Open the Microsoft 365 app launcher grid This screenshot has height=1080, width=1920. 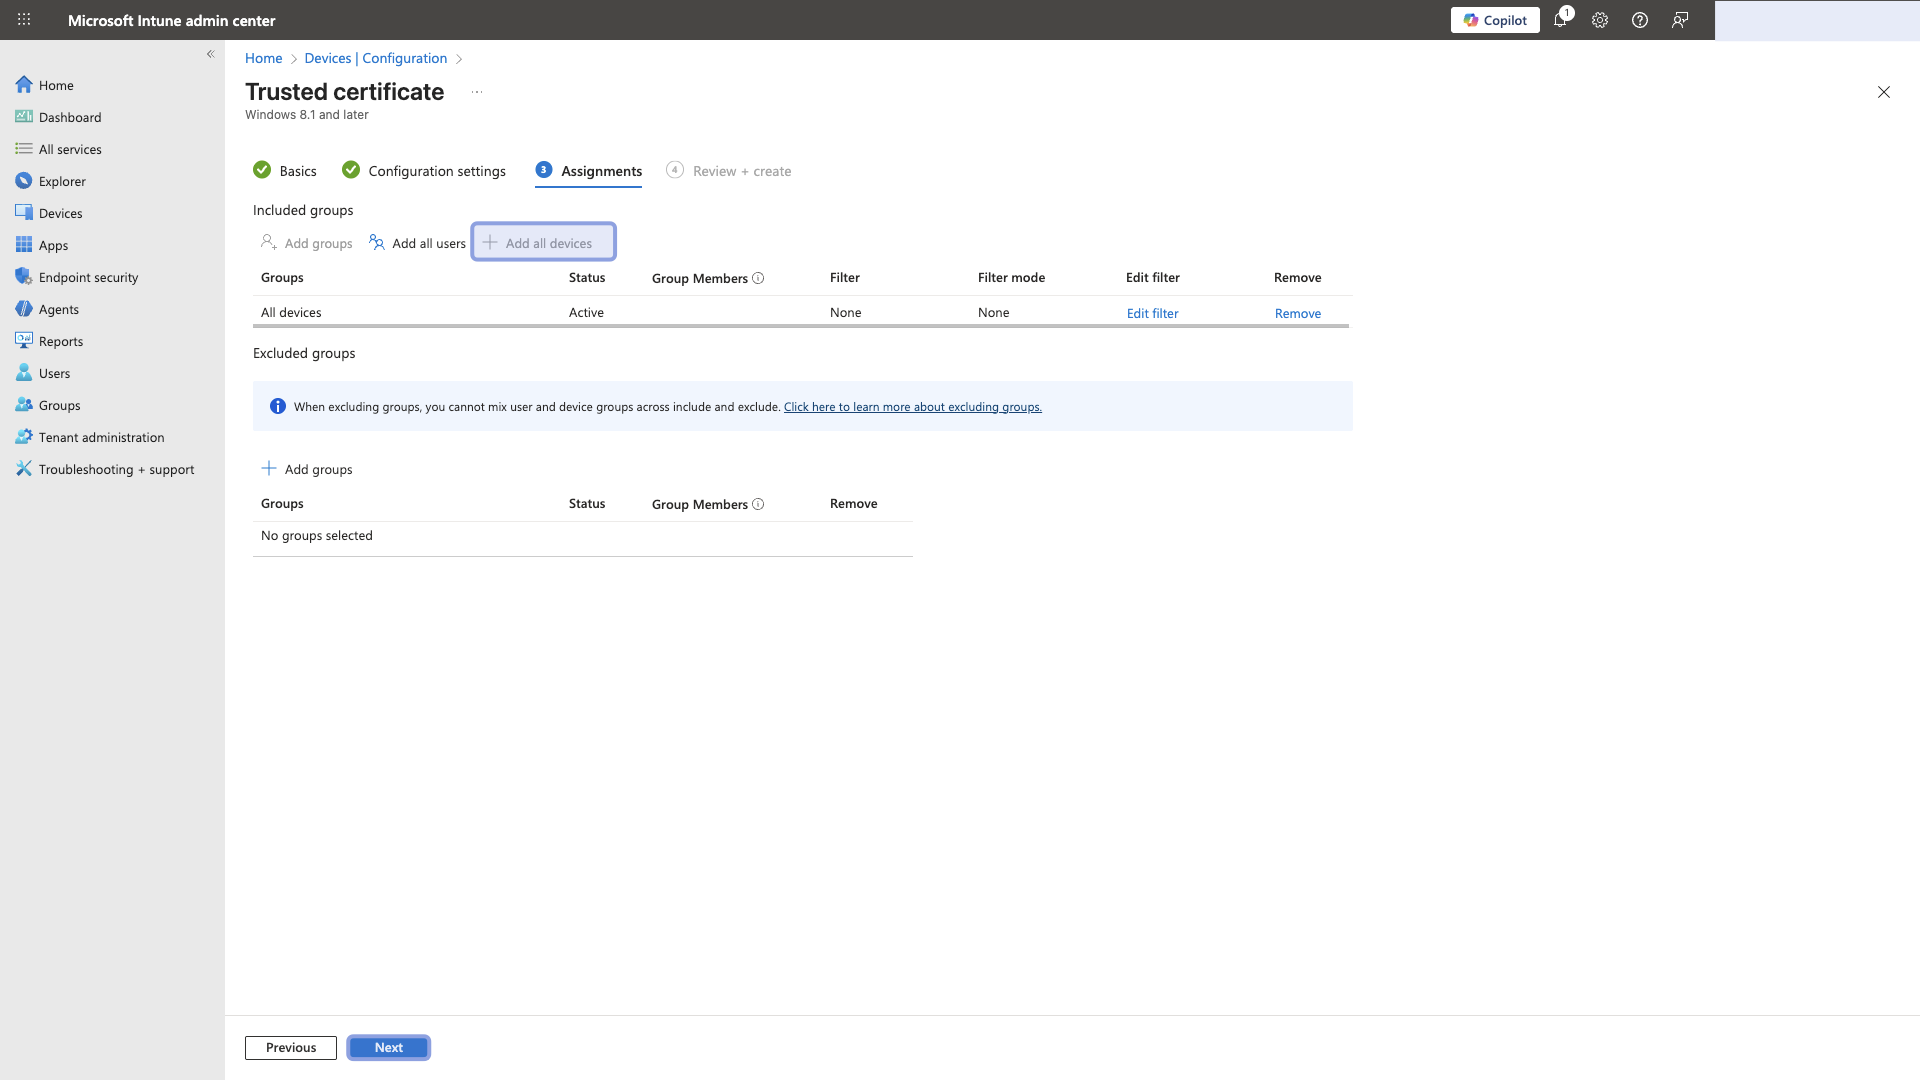point(23,20)
